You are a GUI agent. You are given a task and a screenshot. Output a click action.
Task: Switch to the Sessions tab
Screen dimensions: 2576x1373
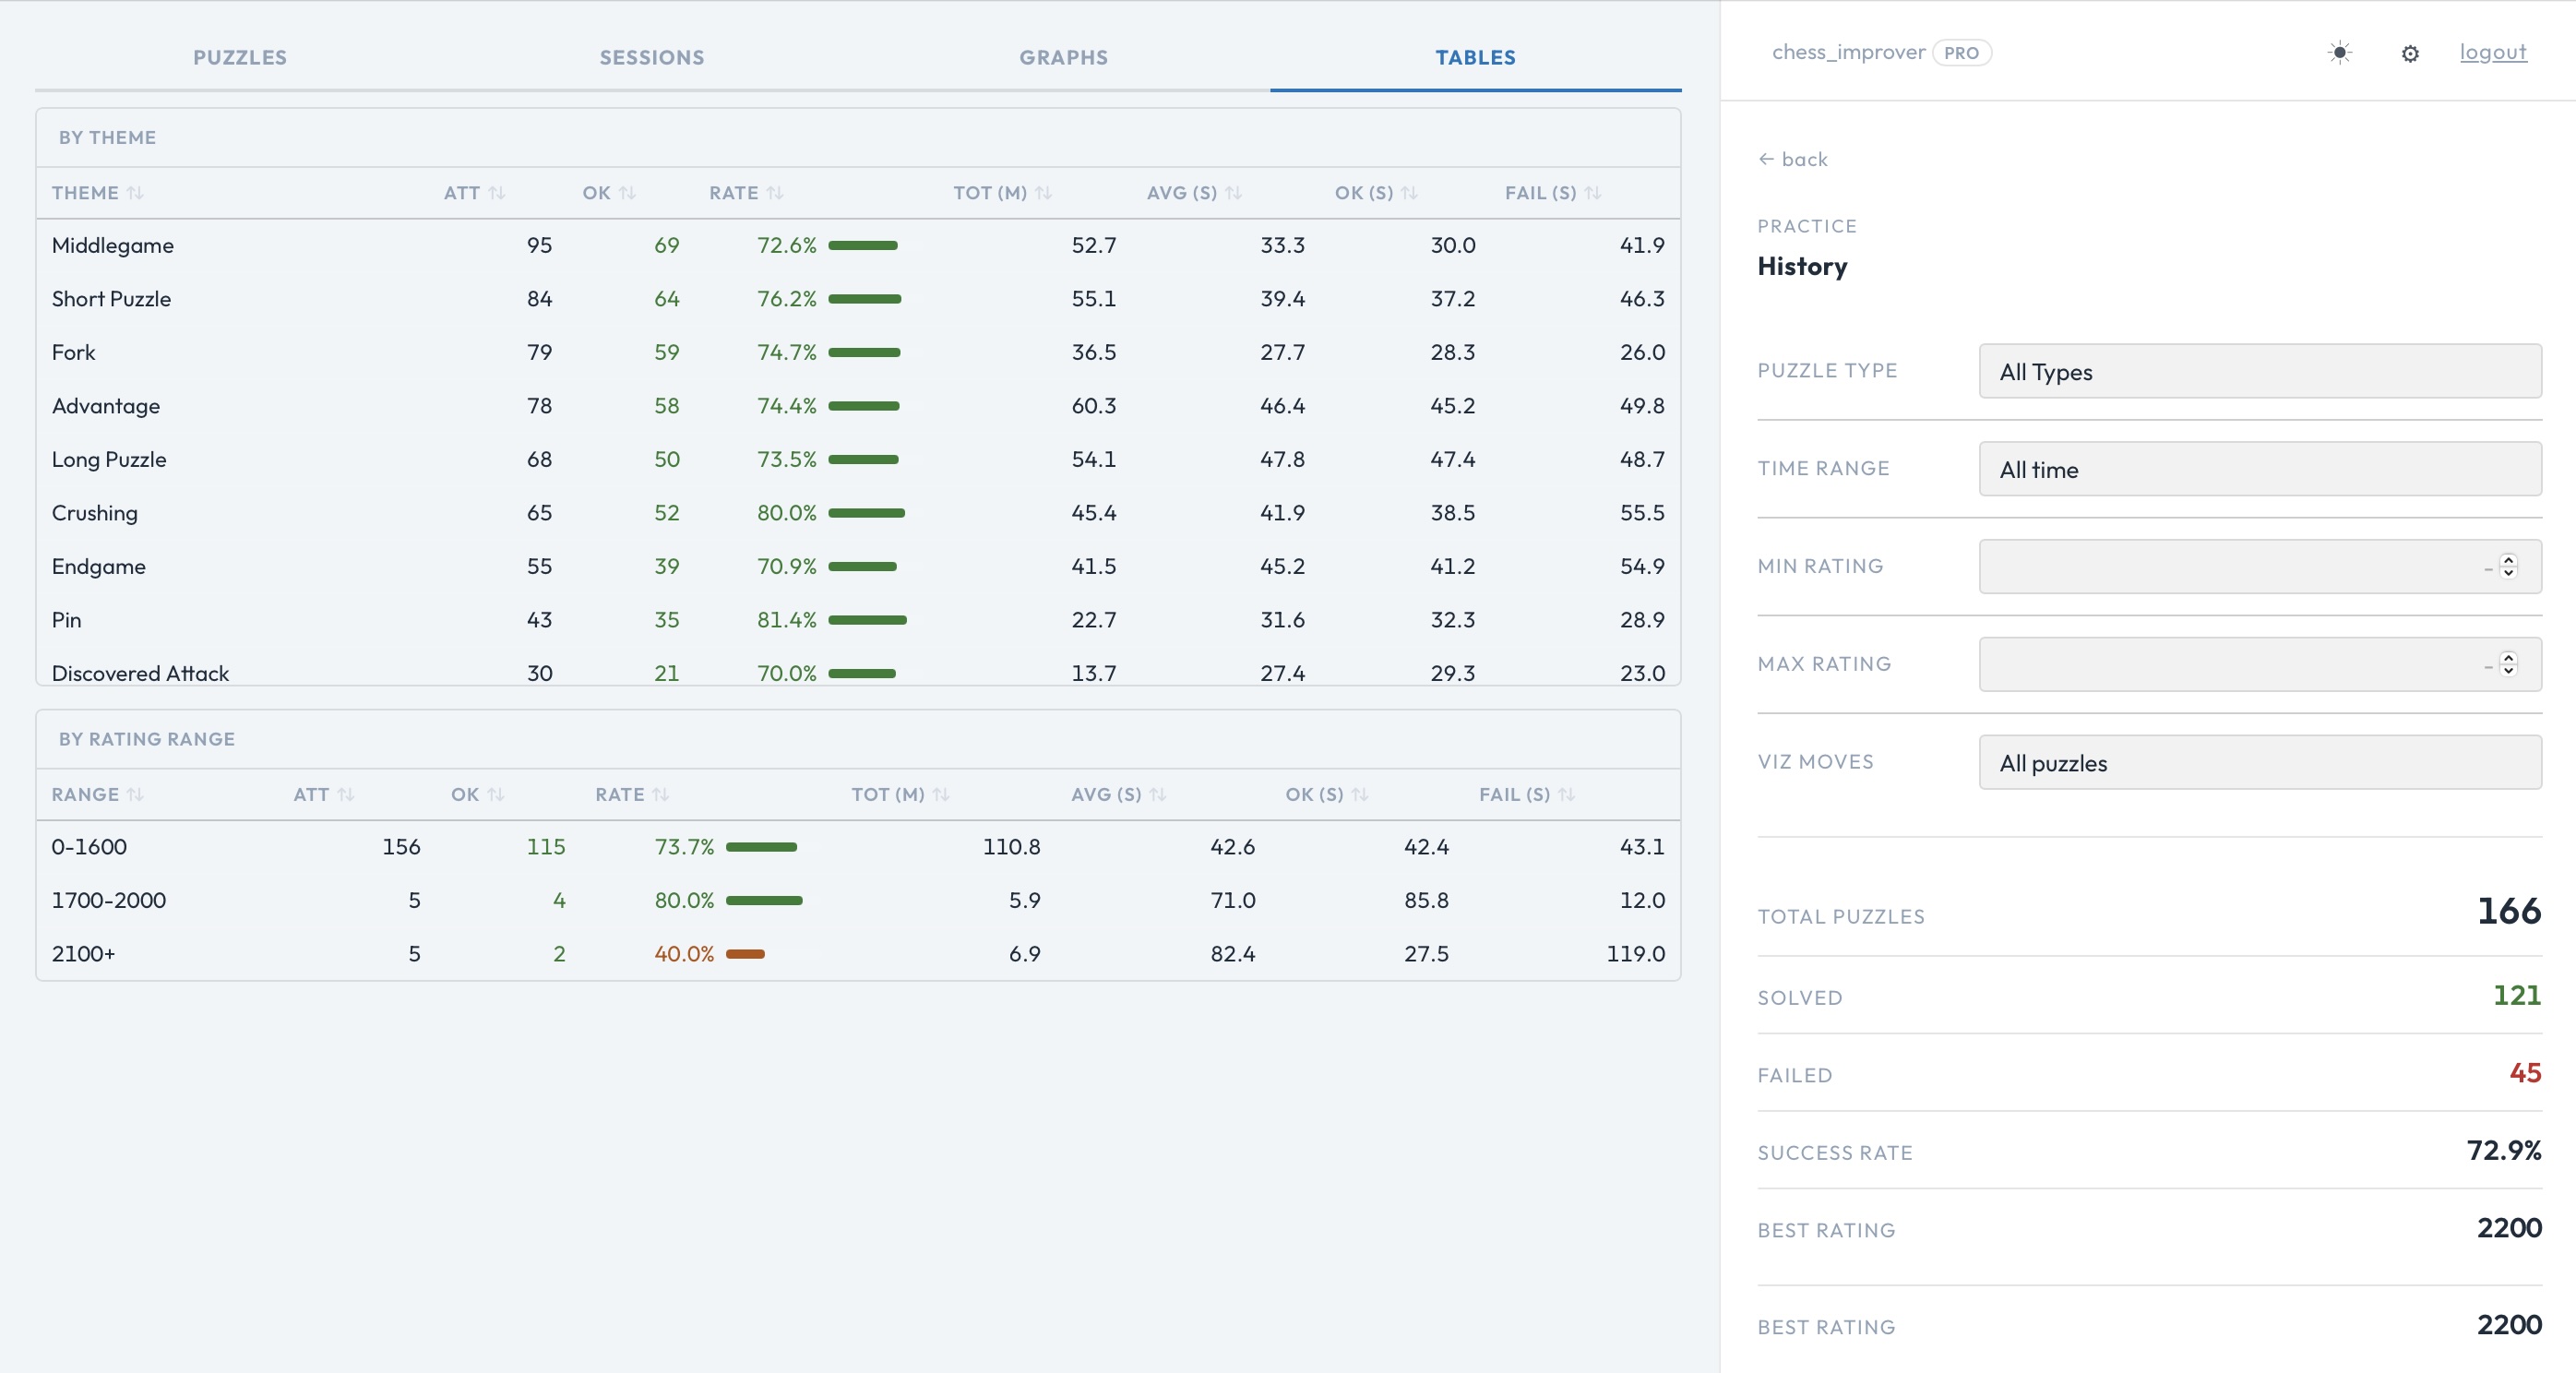652,58
